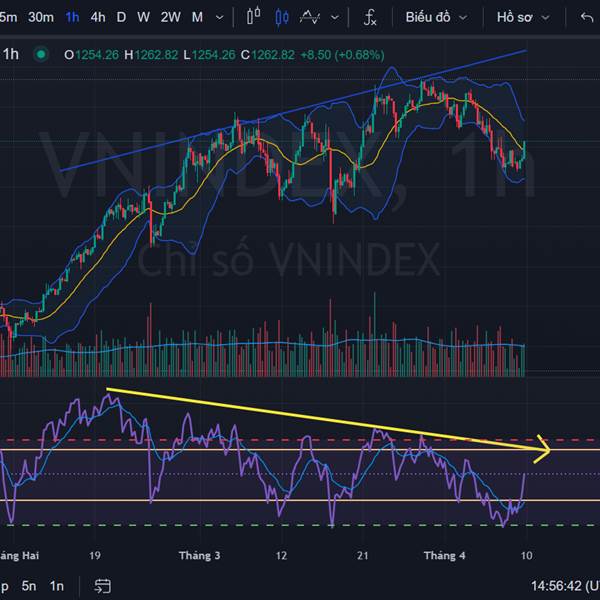The image size is (600, 600).
Task: Click the high value H1262.82
Action: coord(151,55)
